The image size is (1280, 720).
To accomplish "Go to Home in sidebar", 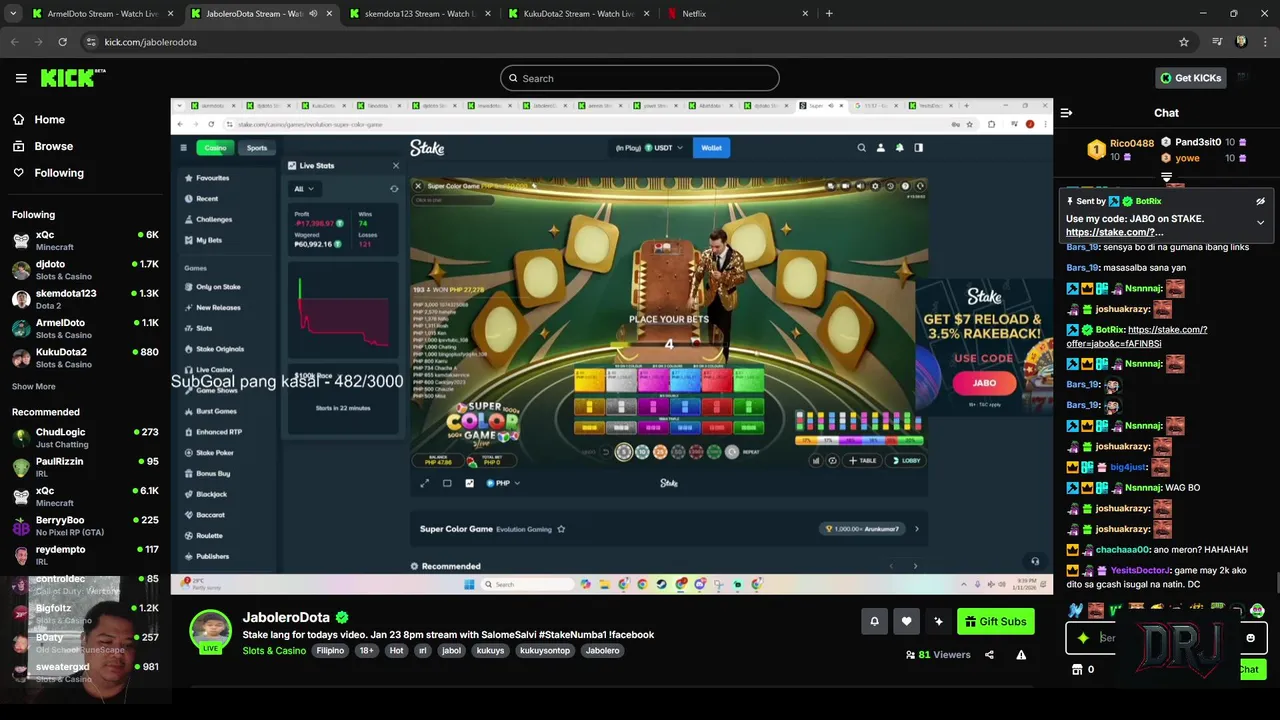I will [x=49, y=119].
